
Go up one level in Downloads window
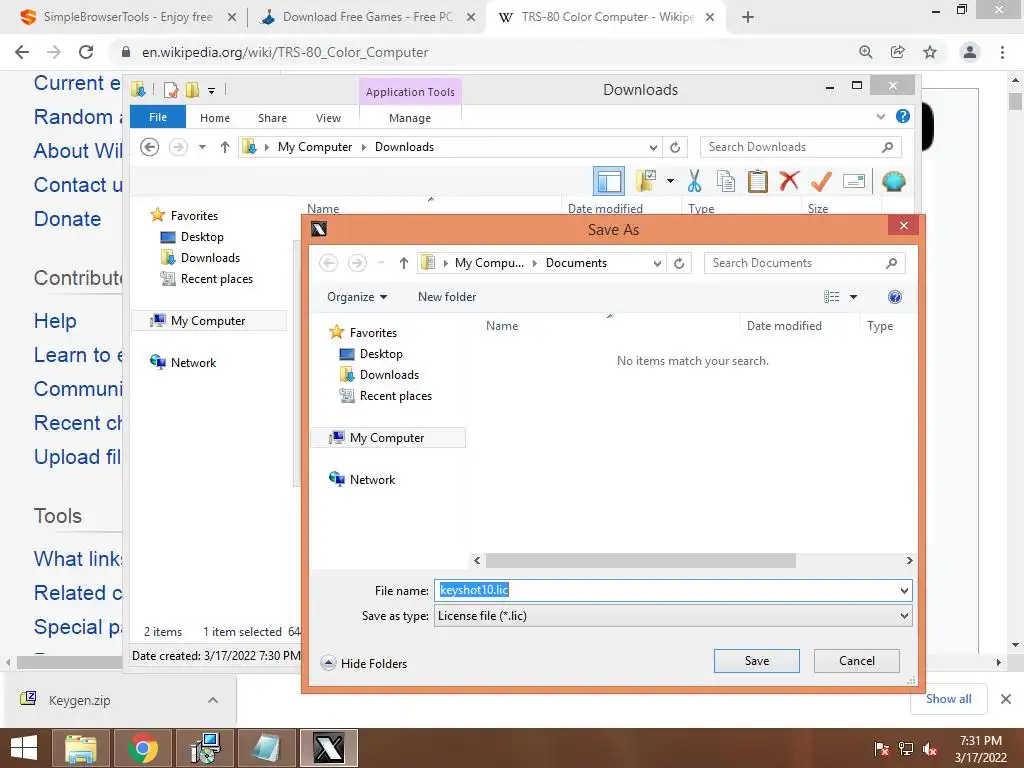coord(225,147)
